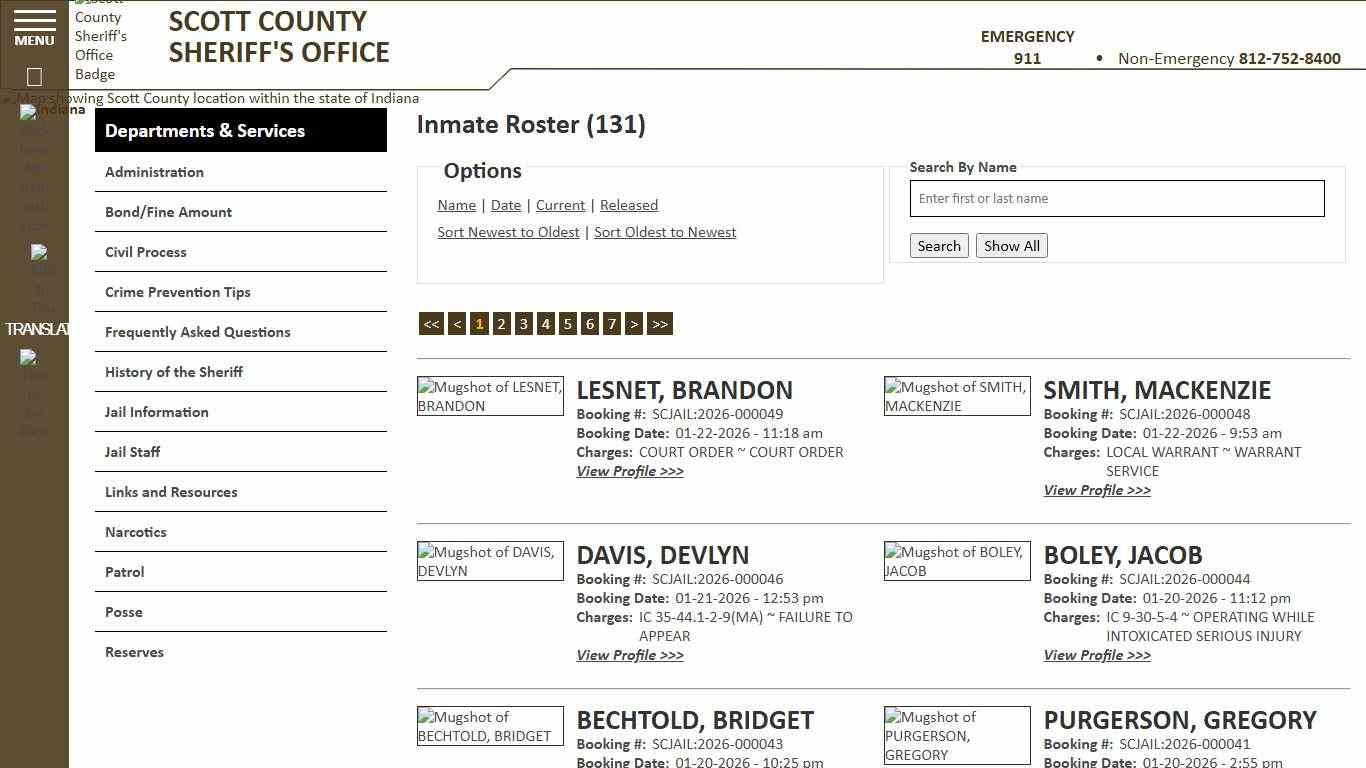Sort inmates Newest to Oldest
The width and height of the screenshot is (1366, 768).
(508, 231)
